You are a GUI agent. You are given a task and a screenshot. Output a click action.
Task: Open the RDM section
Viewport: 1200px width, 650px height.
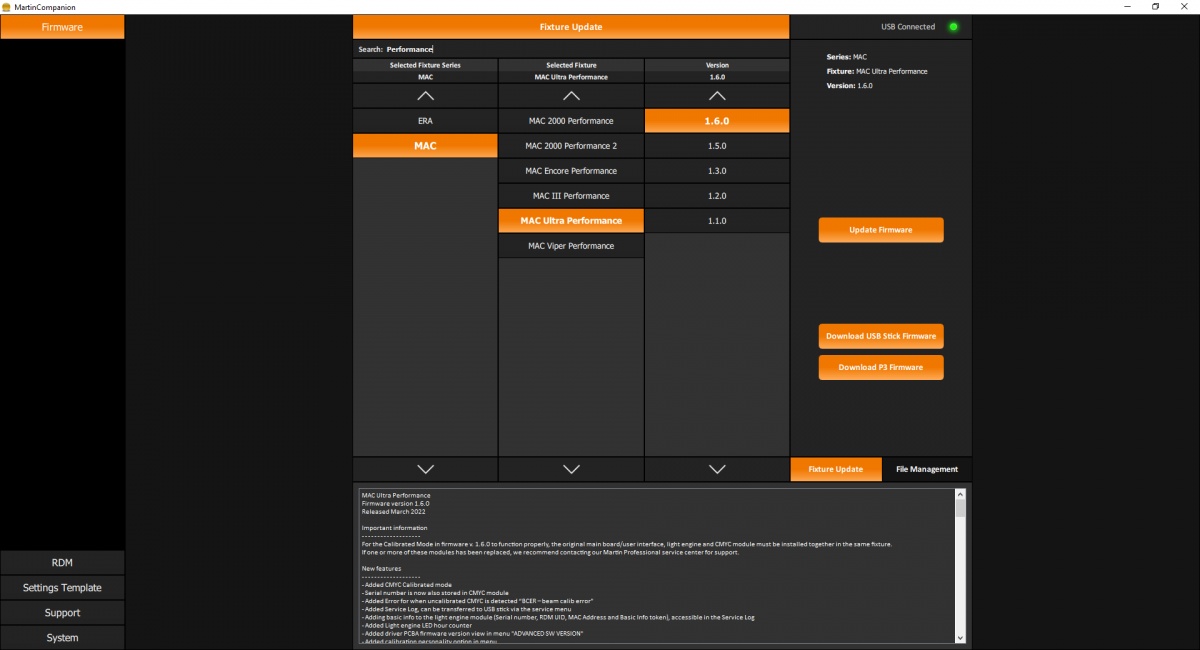click(x=62, y=563)
